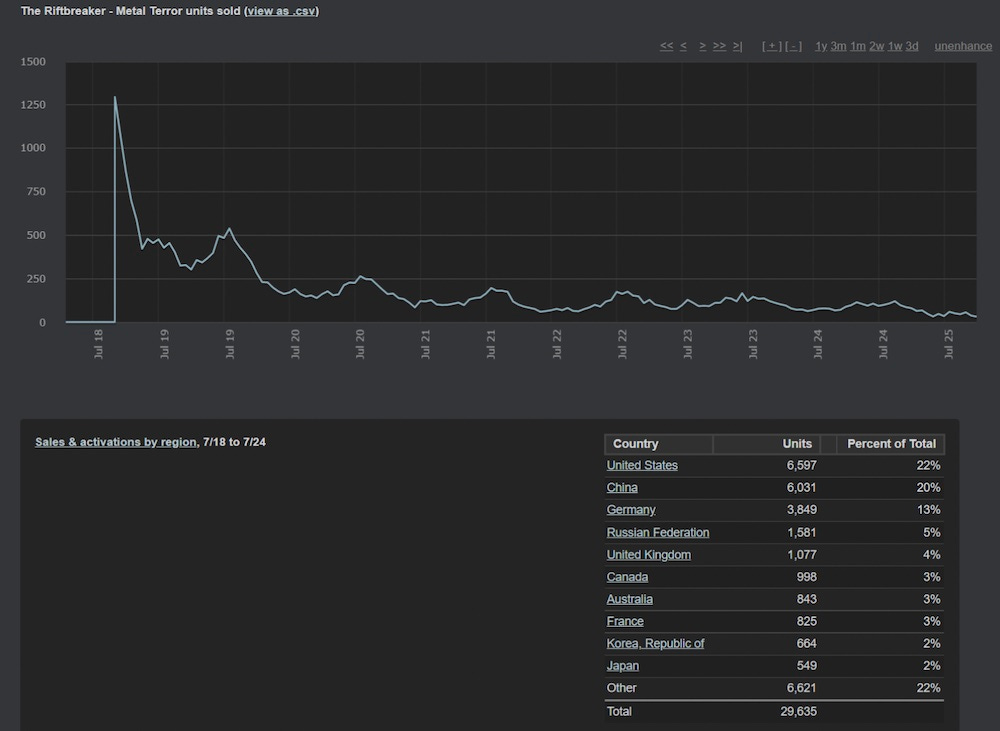The image size is (1000, 731).
Task: Open the view as .csv link
Action: pos(281,11)
